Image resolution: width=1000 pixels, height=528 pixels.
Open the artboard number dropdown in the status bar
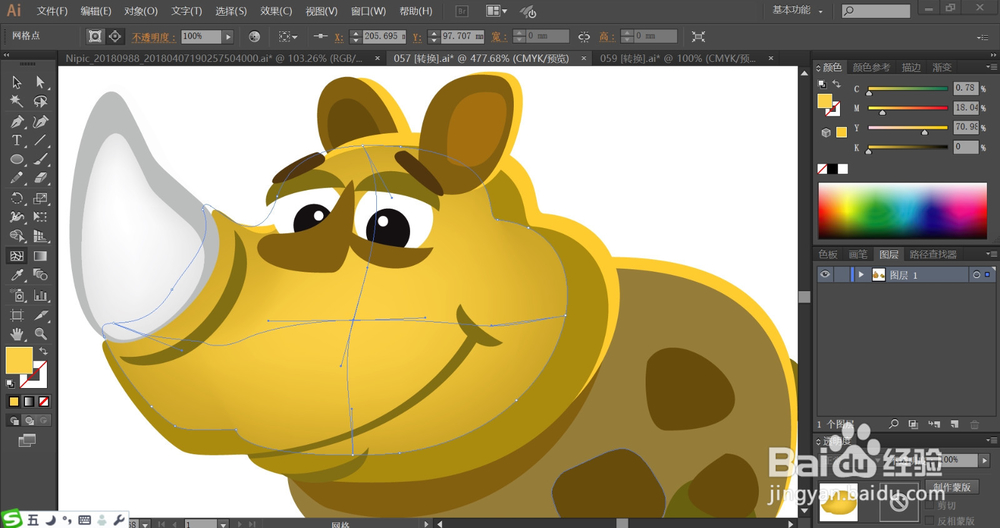pos(223,524)
